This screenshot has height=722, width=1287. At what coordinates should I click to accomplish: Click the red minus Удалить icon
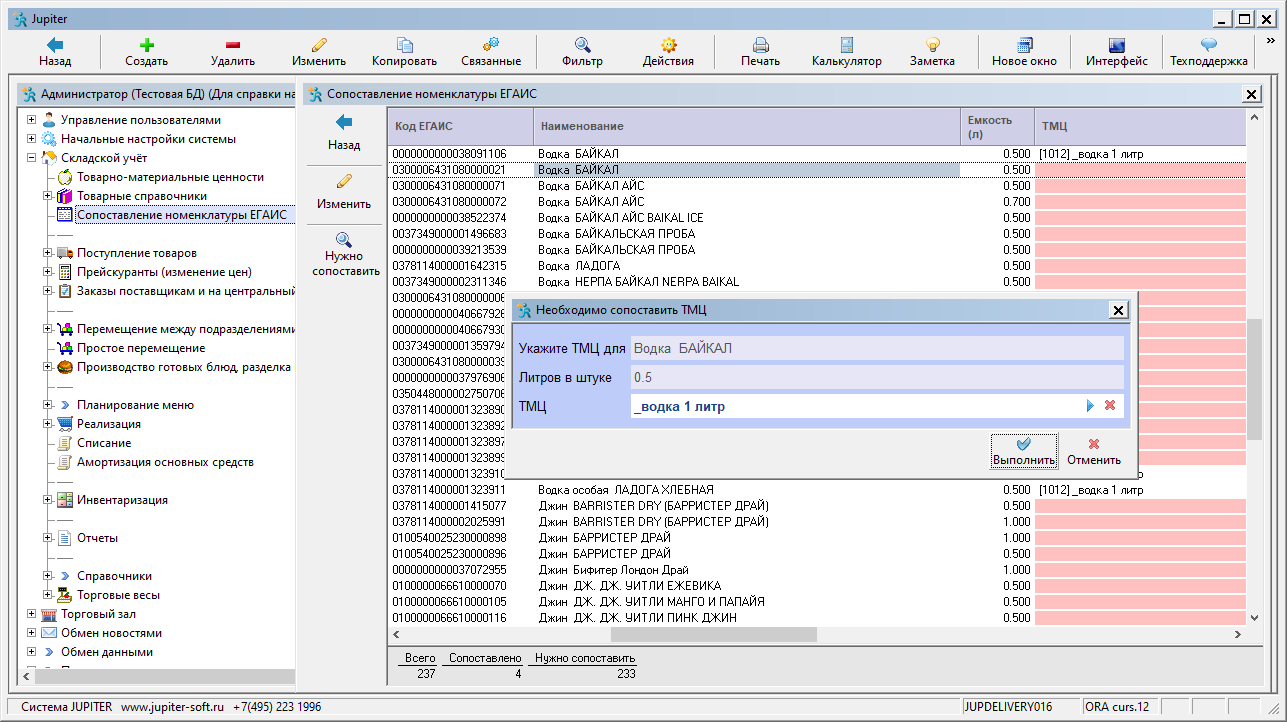[x=233, y=45]
